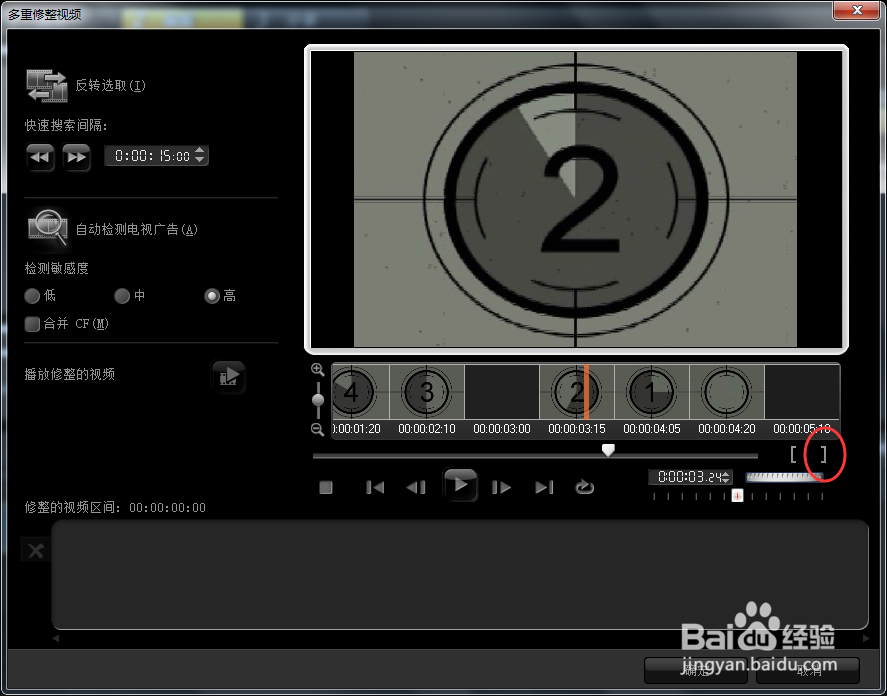
Task: Click the 确定 confirm button
Action: (697, 670)
